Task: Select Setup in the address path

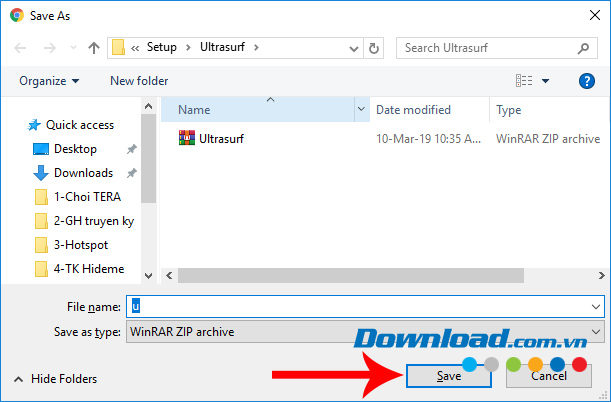Action: point(161,47)
